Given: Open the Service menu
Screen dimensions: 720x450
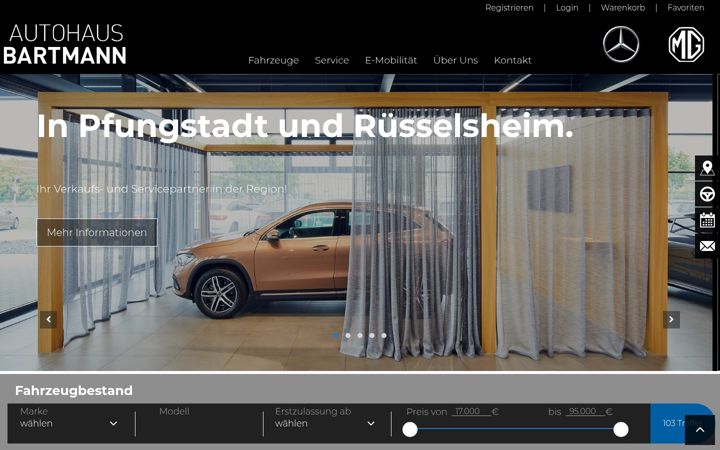Looking at the screenshot, I should (x=332, y=60).
